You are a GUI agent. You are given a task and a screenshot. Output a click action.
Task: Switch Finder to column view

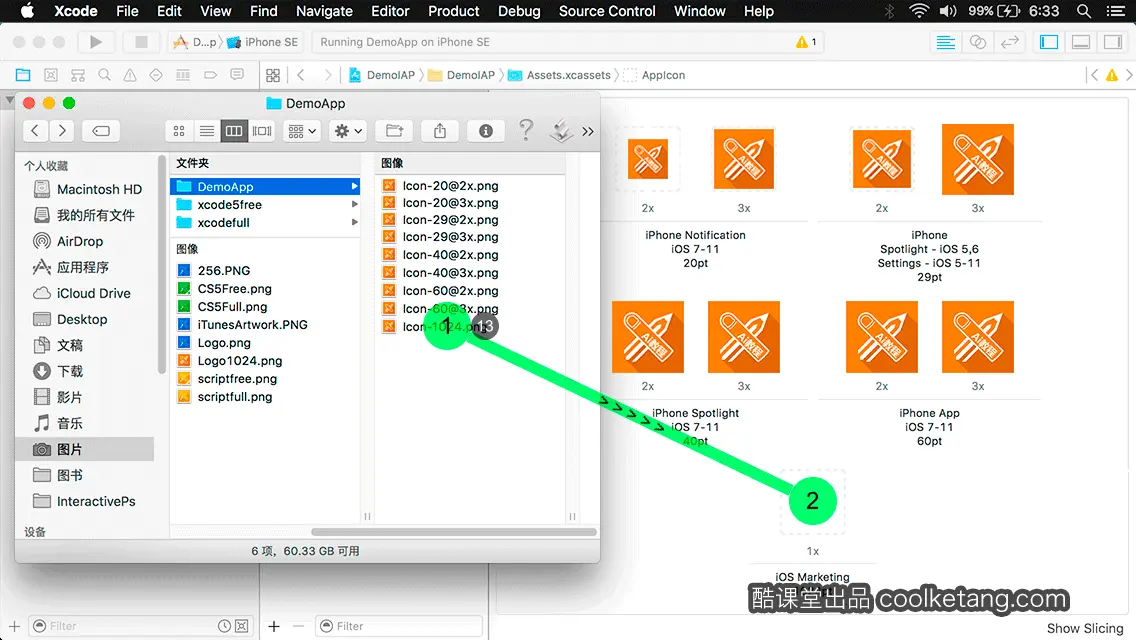pyautogui.click(x=234, y=131)
